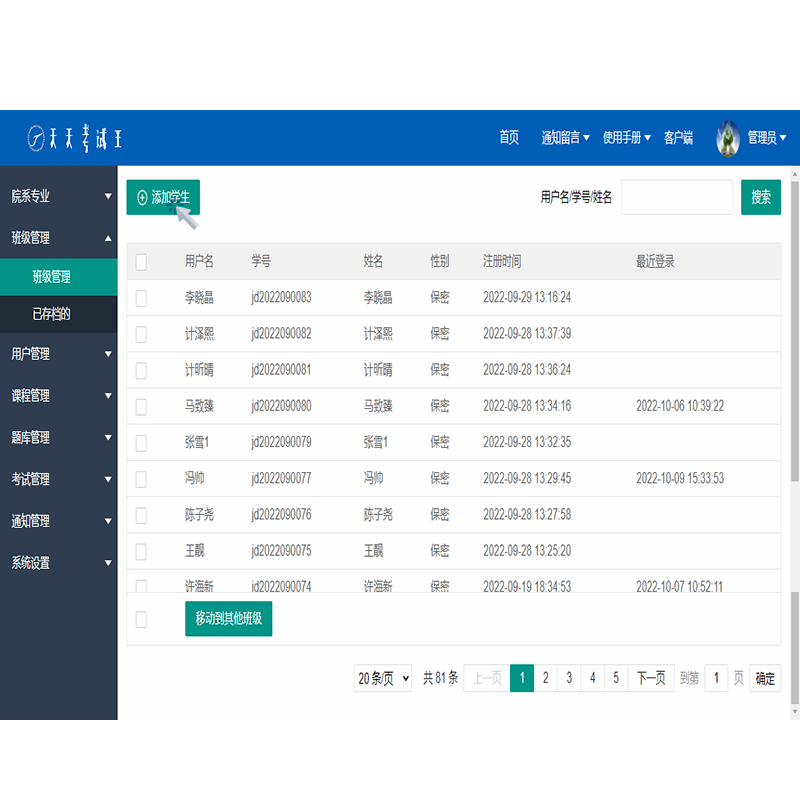This screenshot has height=800, width=800.
Task: Focus the 用户名/学号/姓名 search field
Action: pyautogui.click(x=677, y=197)
